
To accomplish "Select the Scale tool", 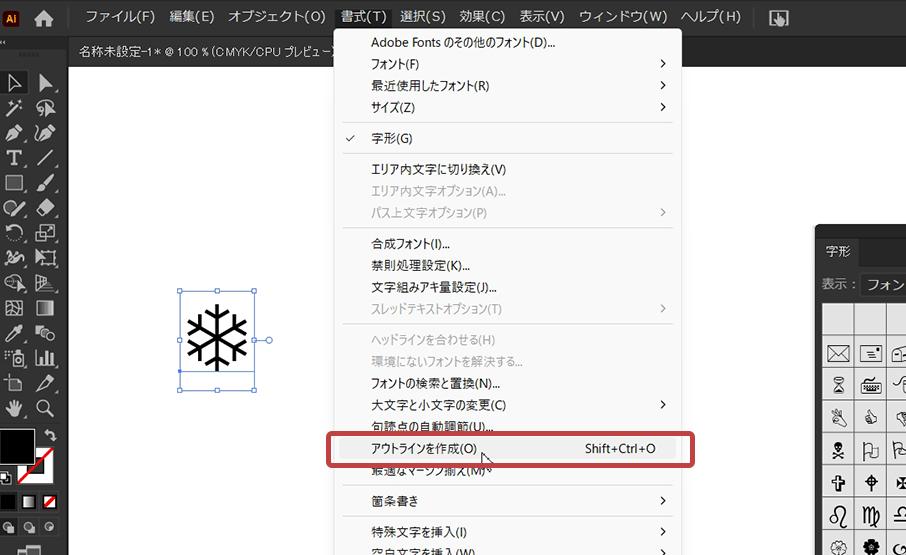I will click(x=45, y=233).
